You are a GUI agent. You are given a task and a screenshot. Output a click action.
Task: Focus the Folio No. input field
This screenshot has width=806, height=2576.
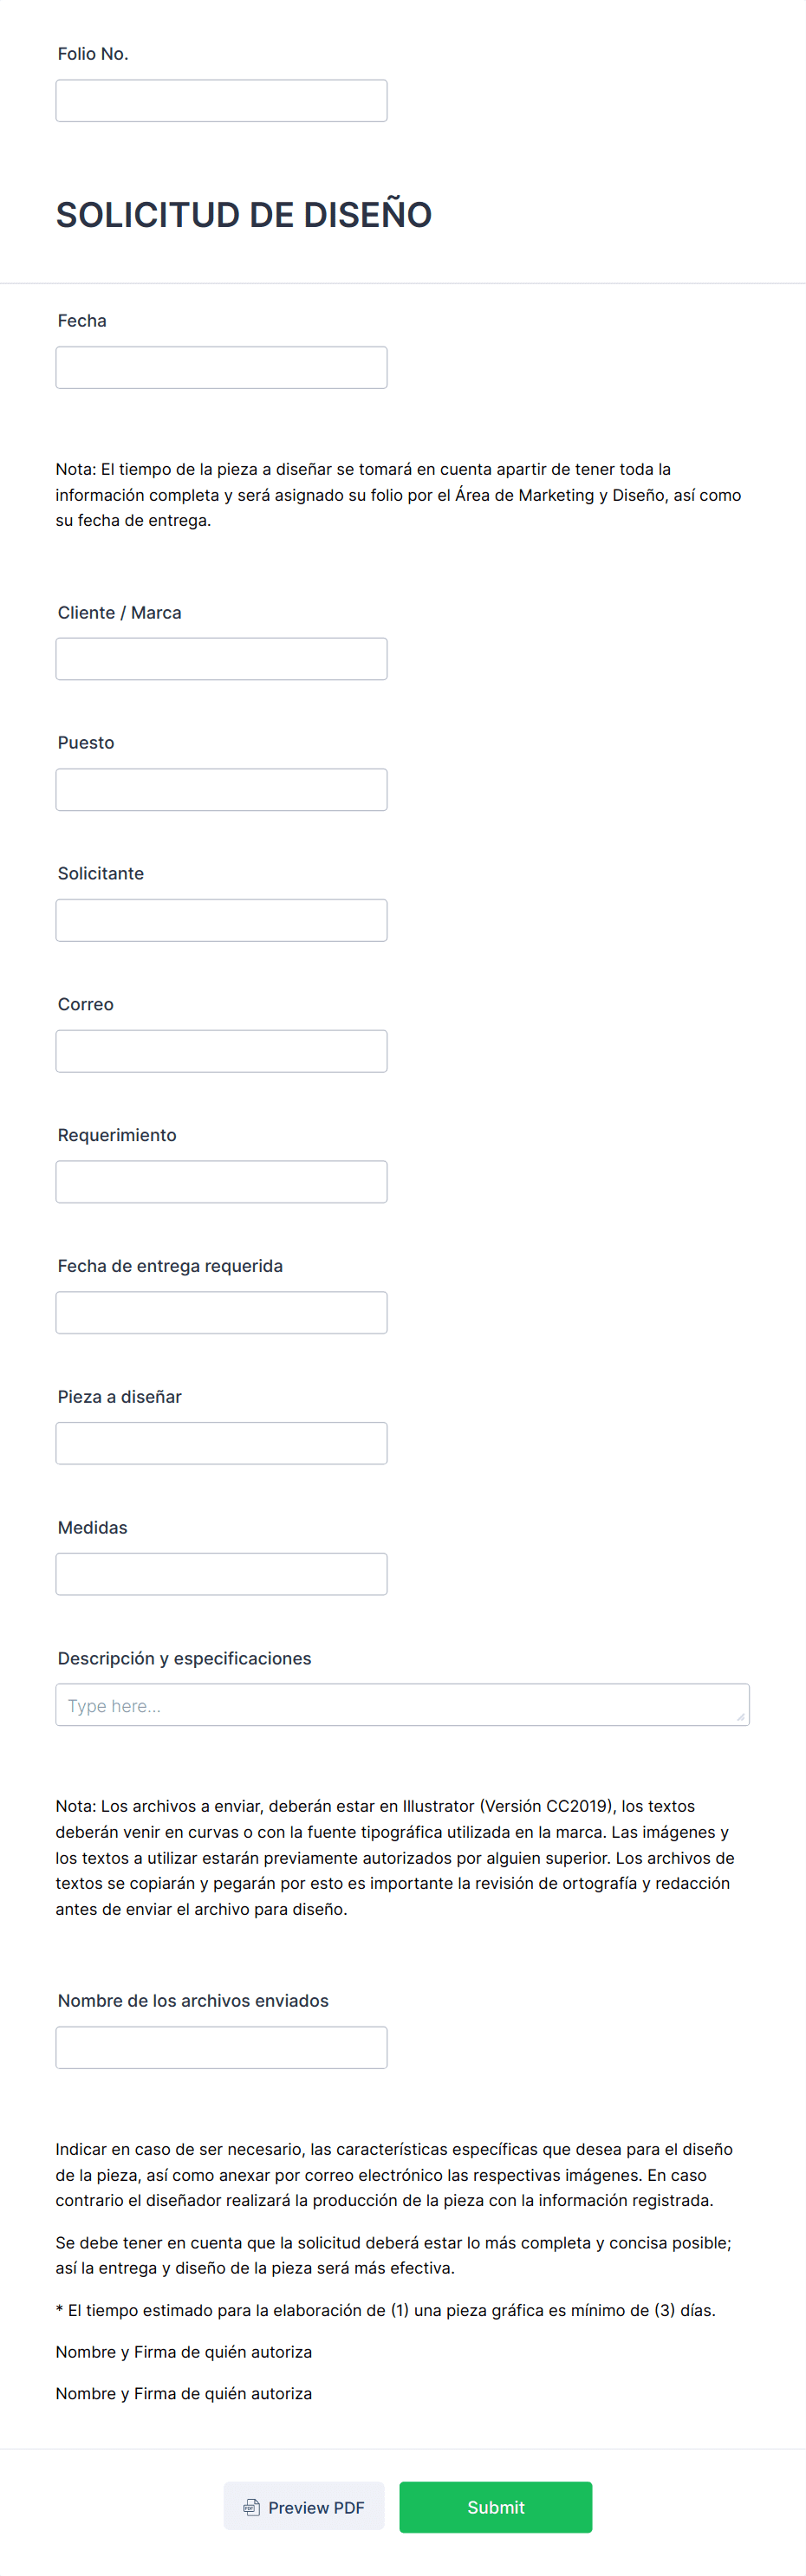221,101
